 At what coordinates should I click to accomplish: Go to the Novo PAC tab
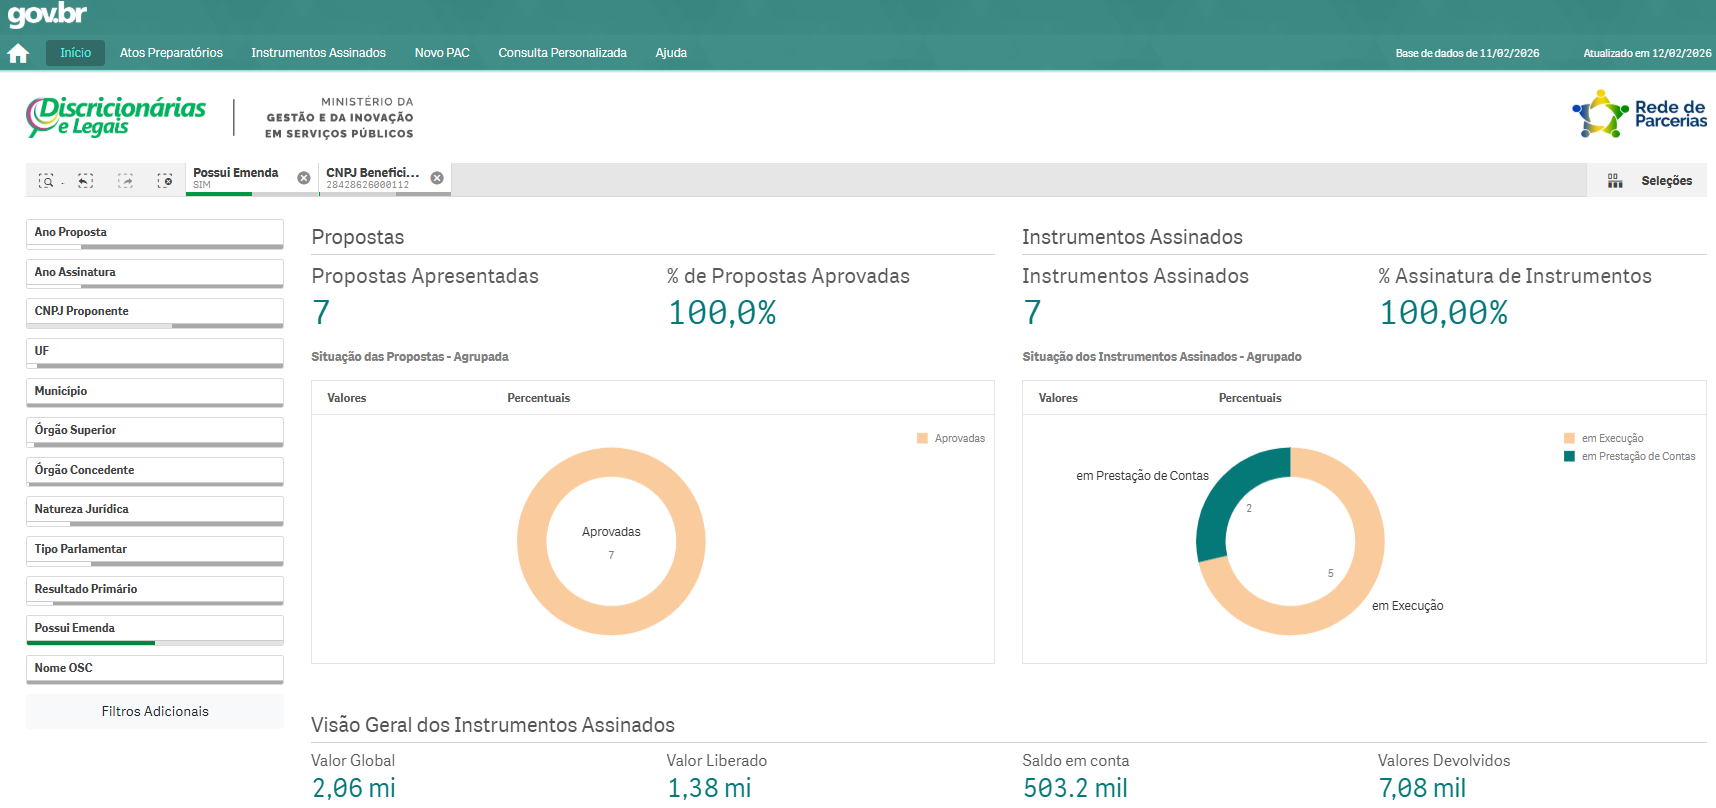coord(442,53)
